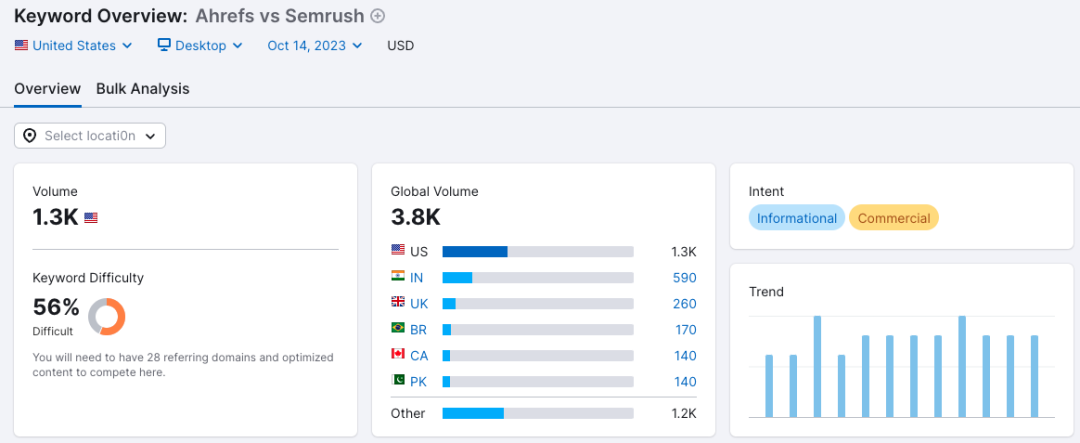Expand the Select location dropdown
The height and width of the screenshot is (443, 1080).
click(x=90, y=136)
